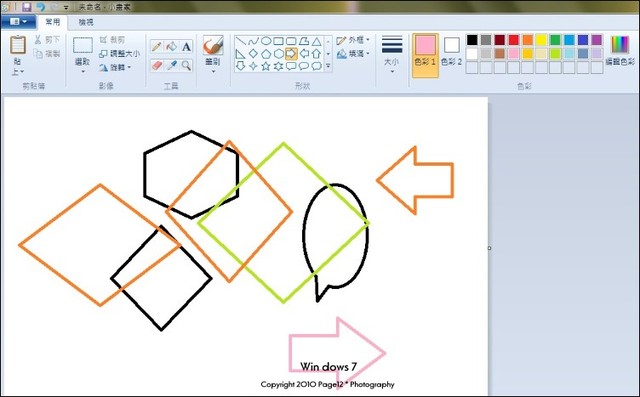Image resolution: width=640 pixels, height=397 pixels.
Task: Choose the Six-point star shape
Action: click(278, 66)
